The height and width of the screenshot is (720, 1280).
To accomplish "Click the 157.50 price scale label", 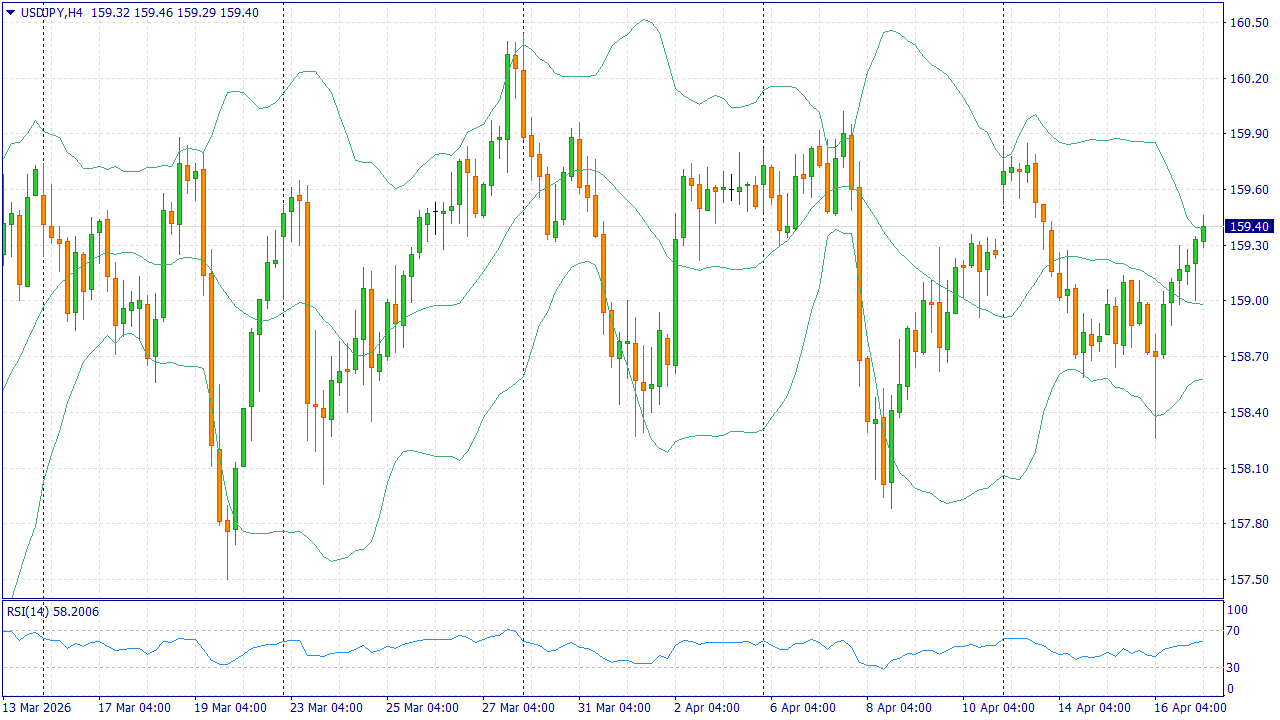I will click(1249, 580).
